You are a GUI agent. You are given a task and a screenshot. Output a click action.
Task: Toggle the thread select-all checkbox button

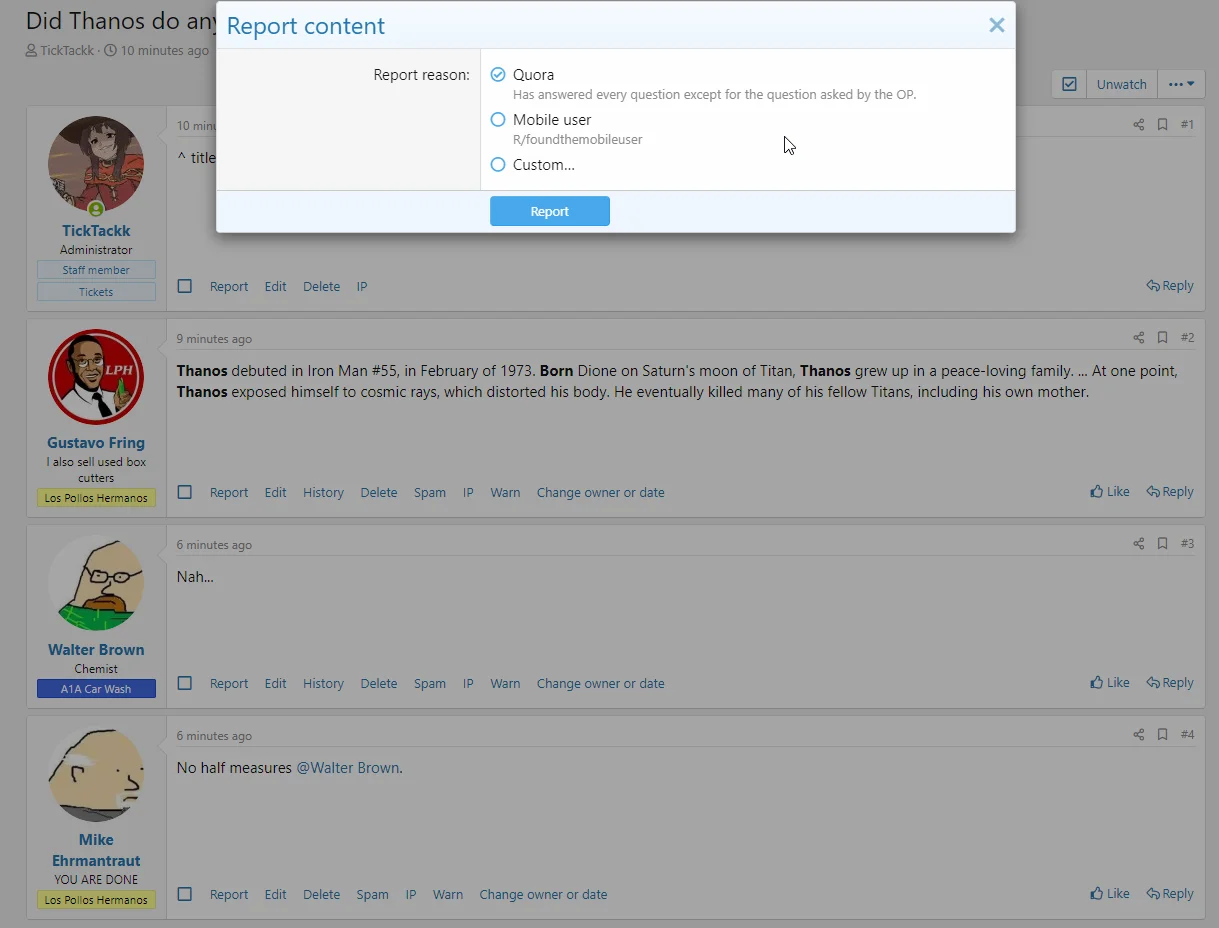coord(1069,84)
